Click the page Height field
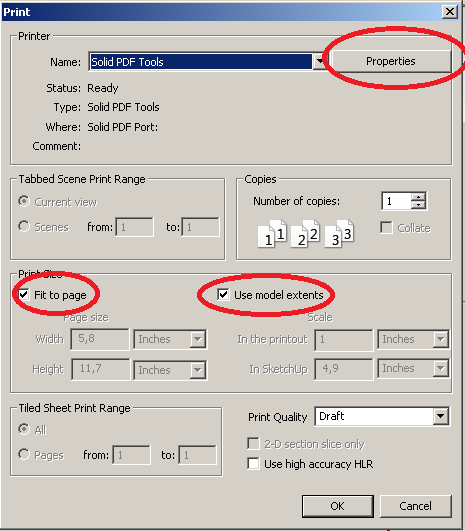This screenshot has height=531, width=465. 101,369
